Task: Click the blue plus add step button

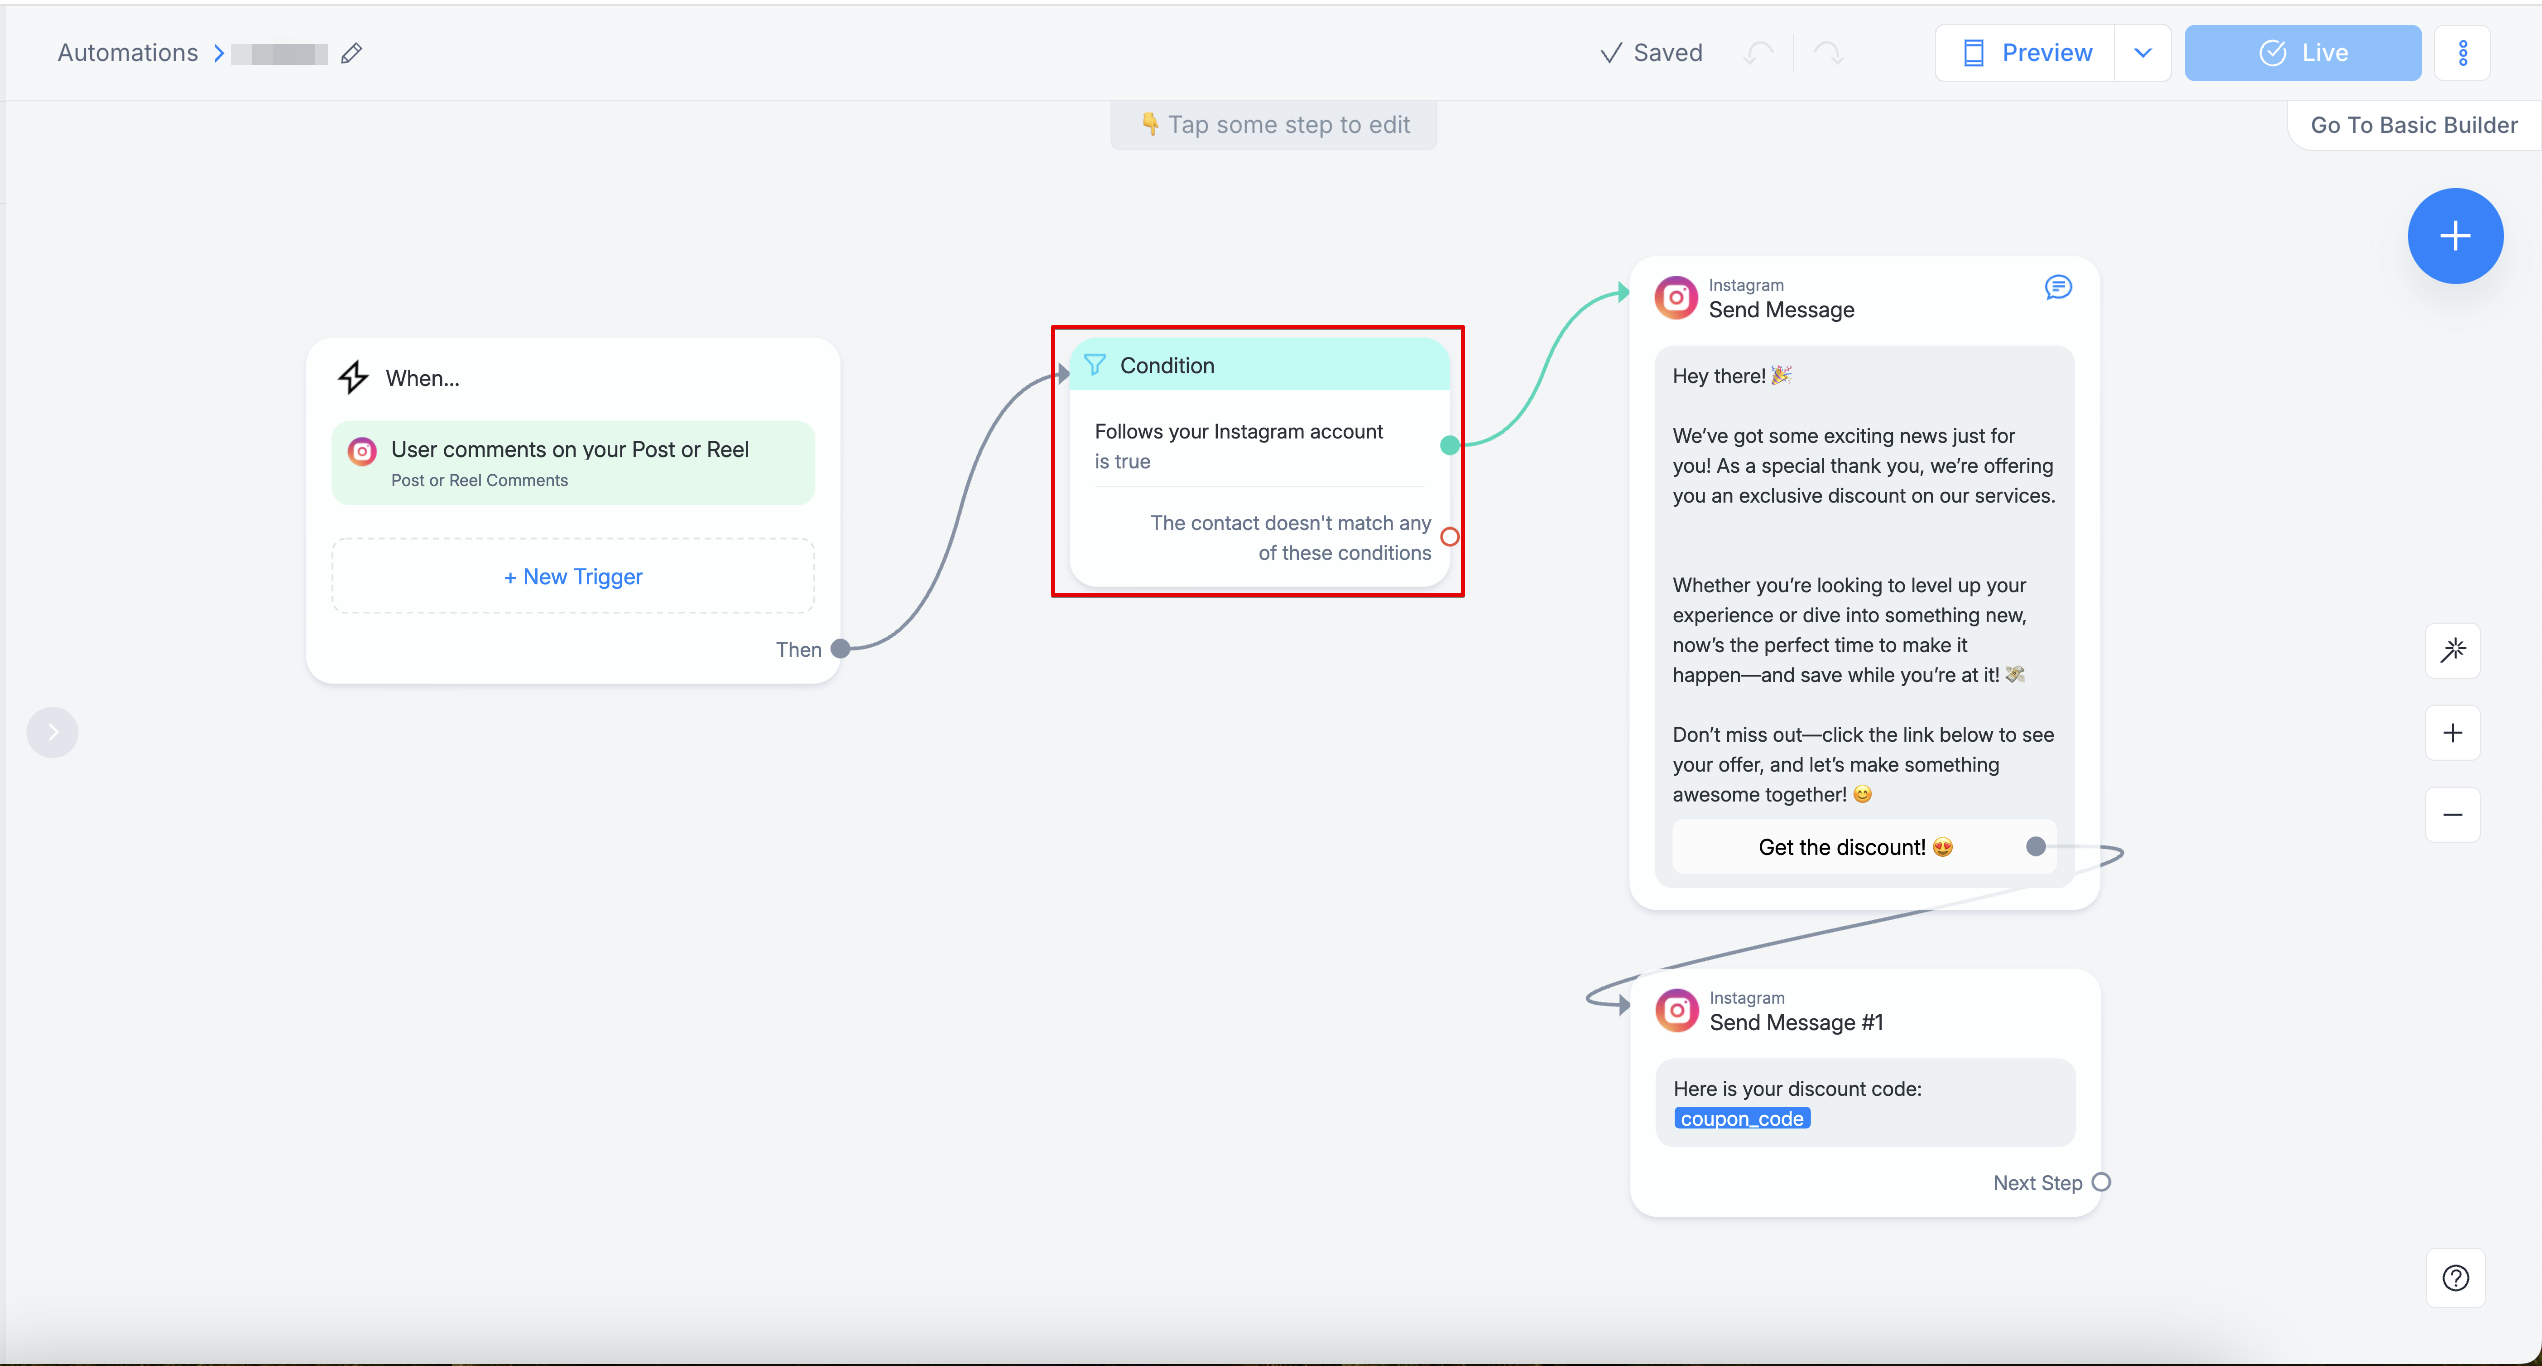Action: pos(2455,236)
